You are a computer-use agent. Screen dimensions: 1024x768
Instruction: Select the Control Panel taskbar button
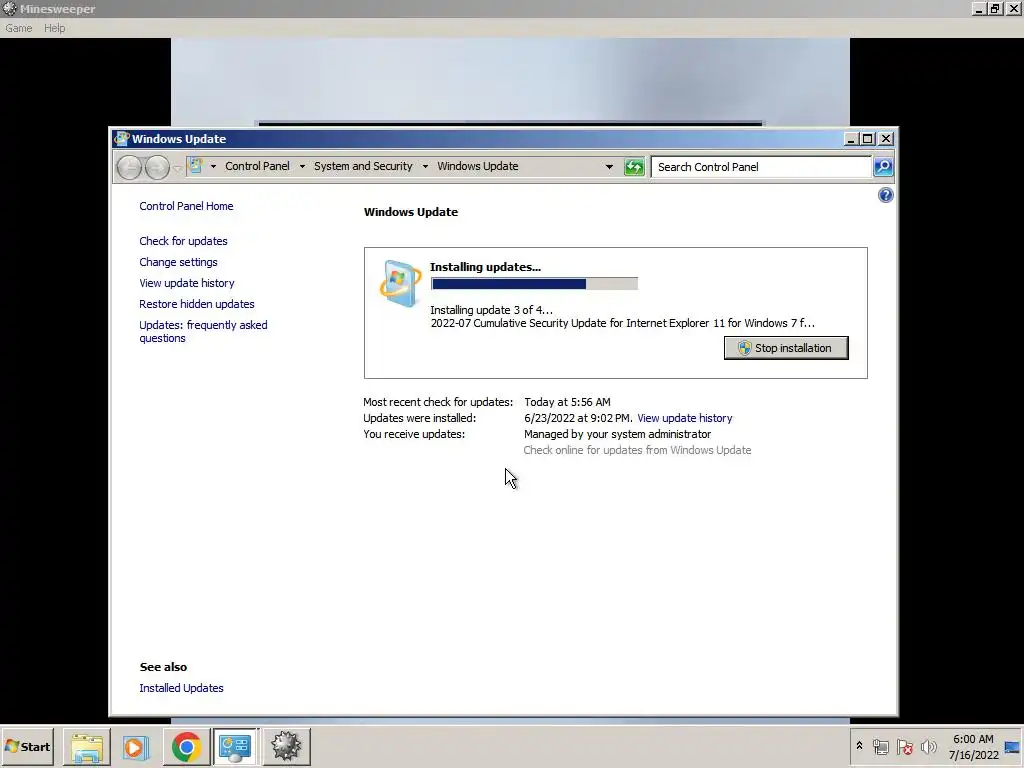[235, 747]
